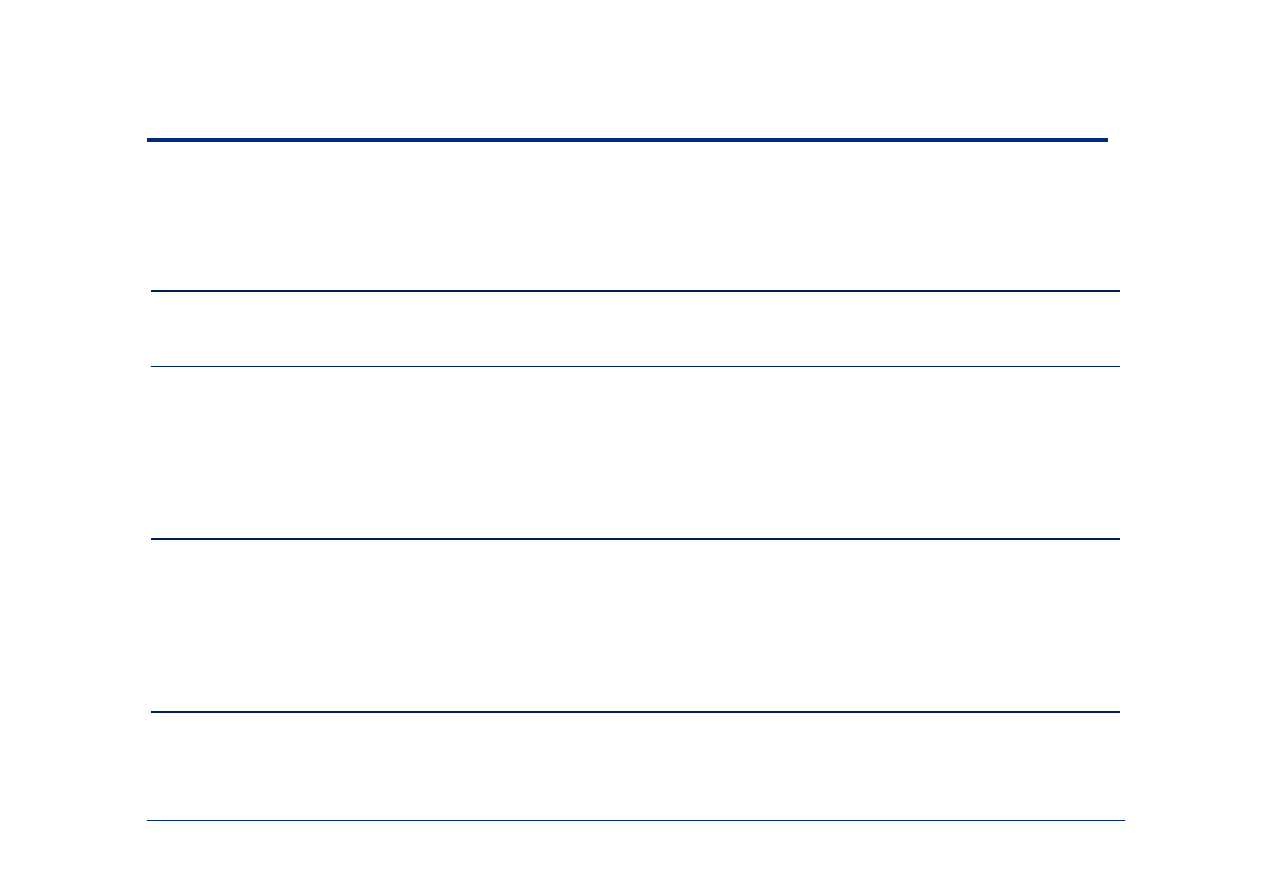
Task: Click the right end of the thick header line
Action: click(x=1105, y=140)
